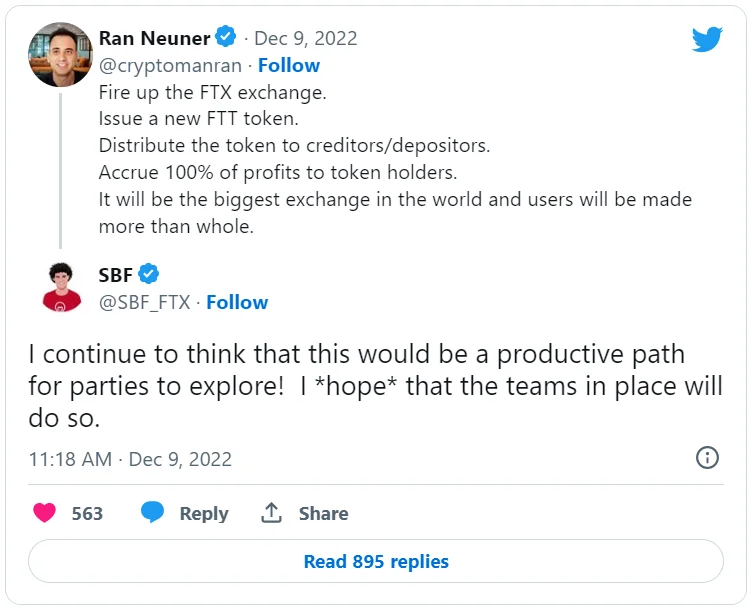Click the Reply text label

pos(204,513)
